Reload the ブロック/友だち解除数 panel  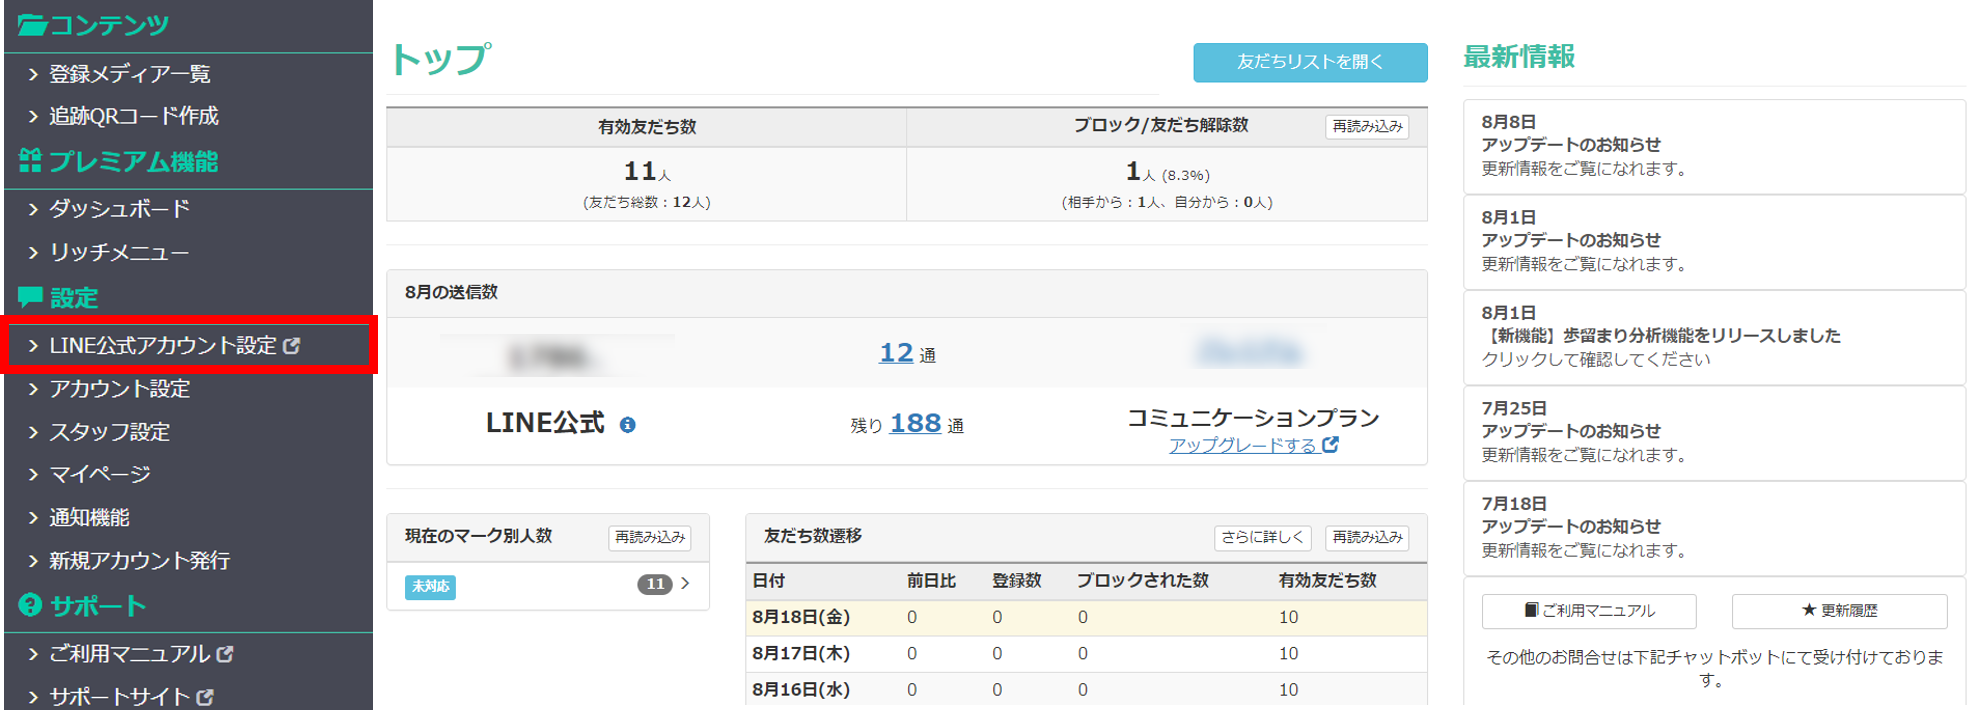[x=1366, y=127]
